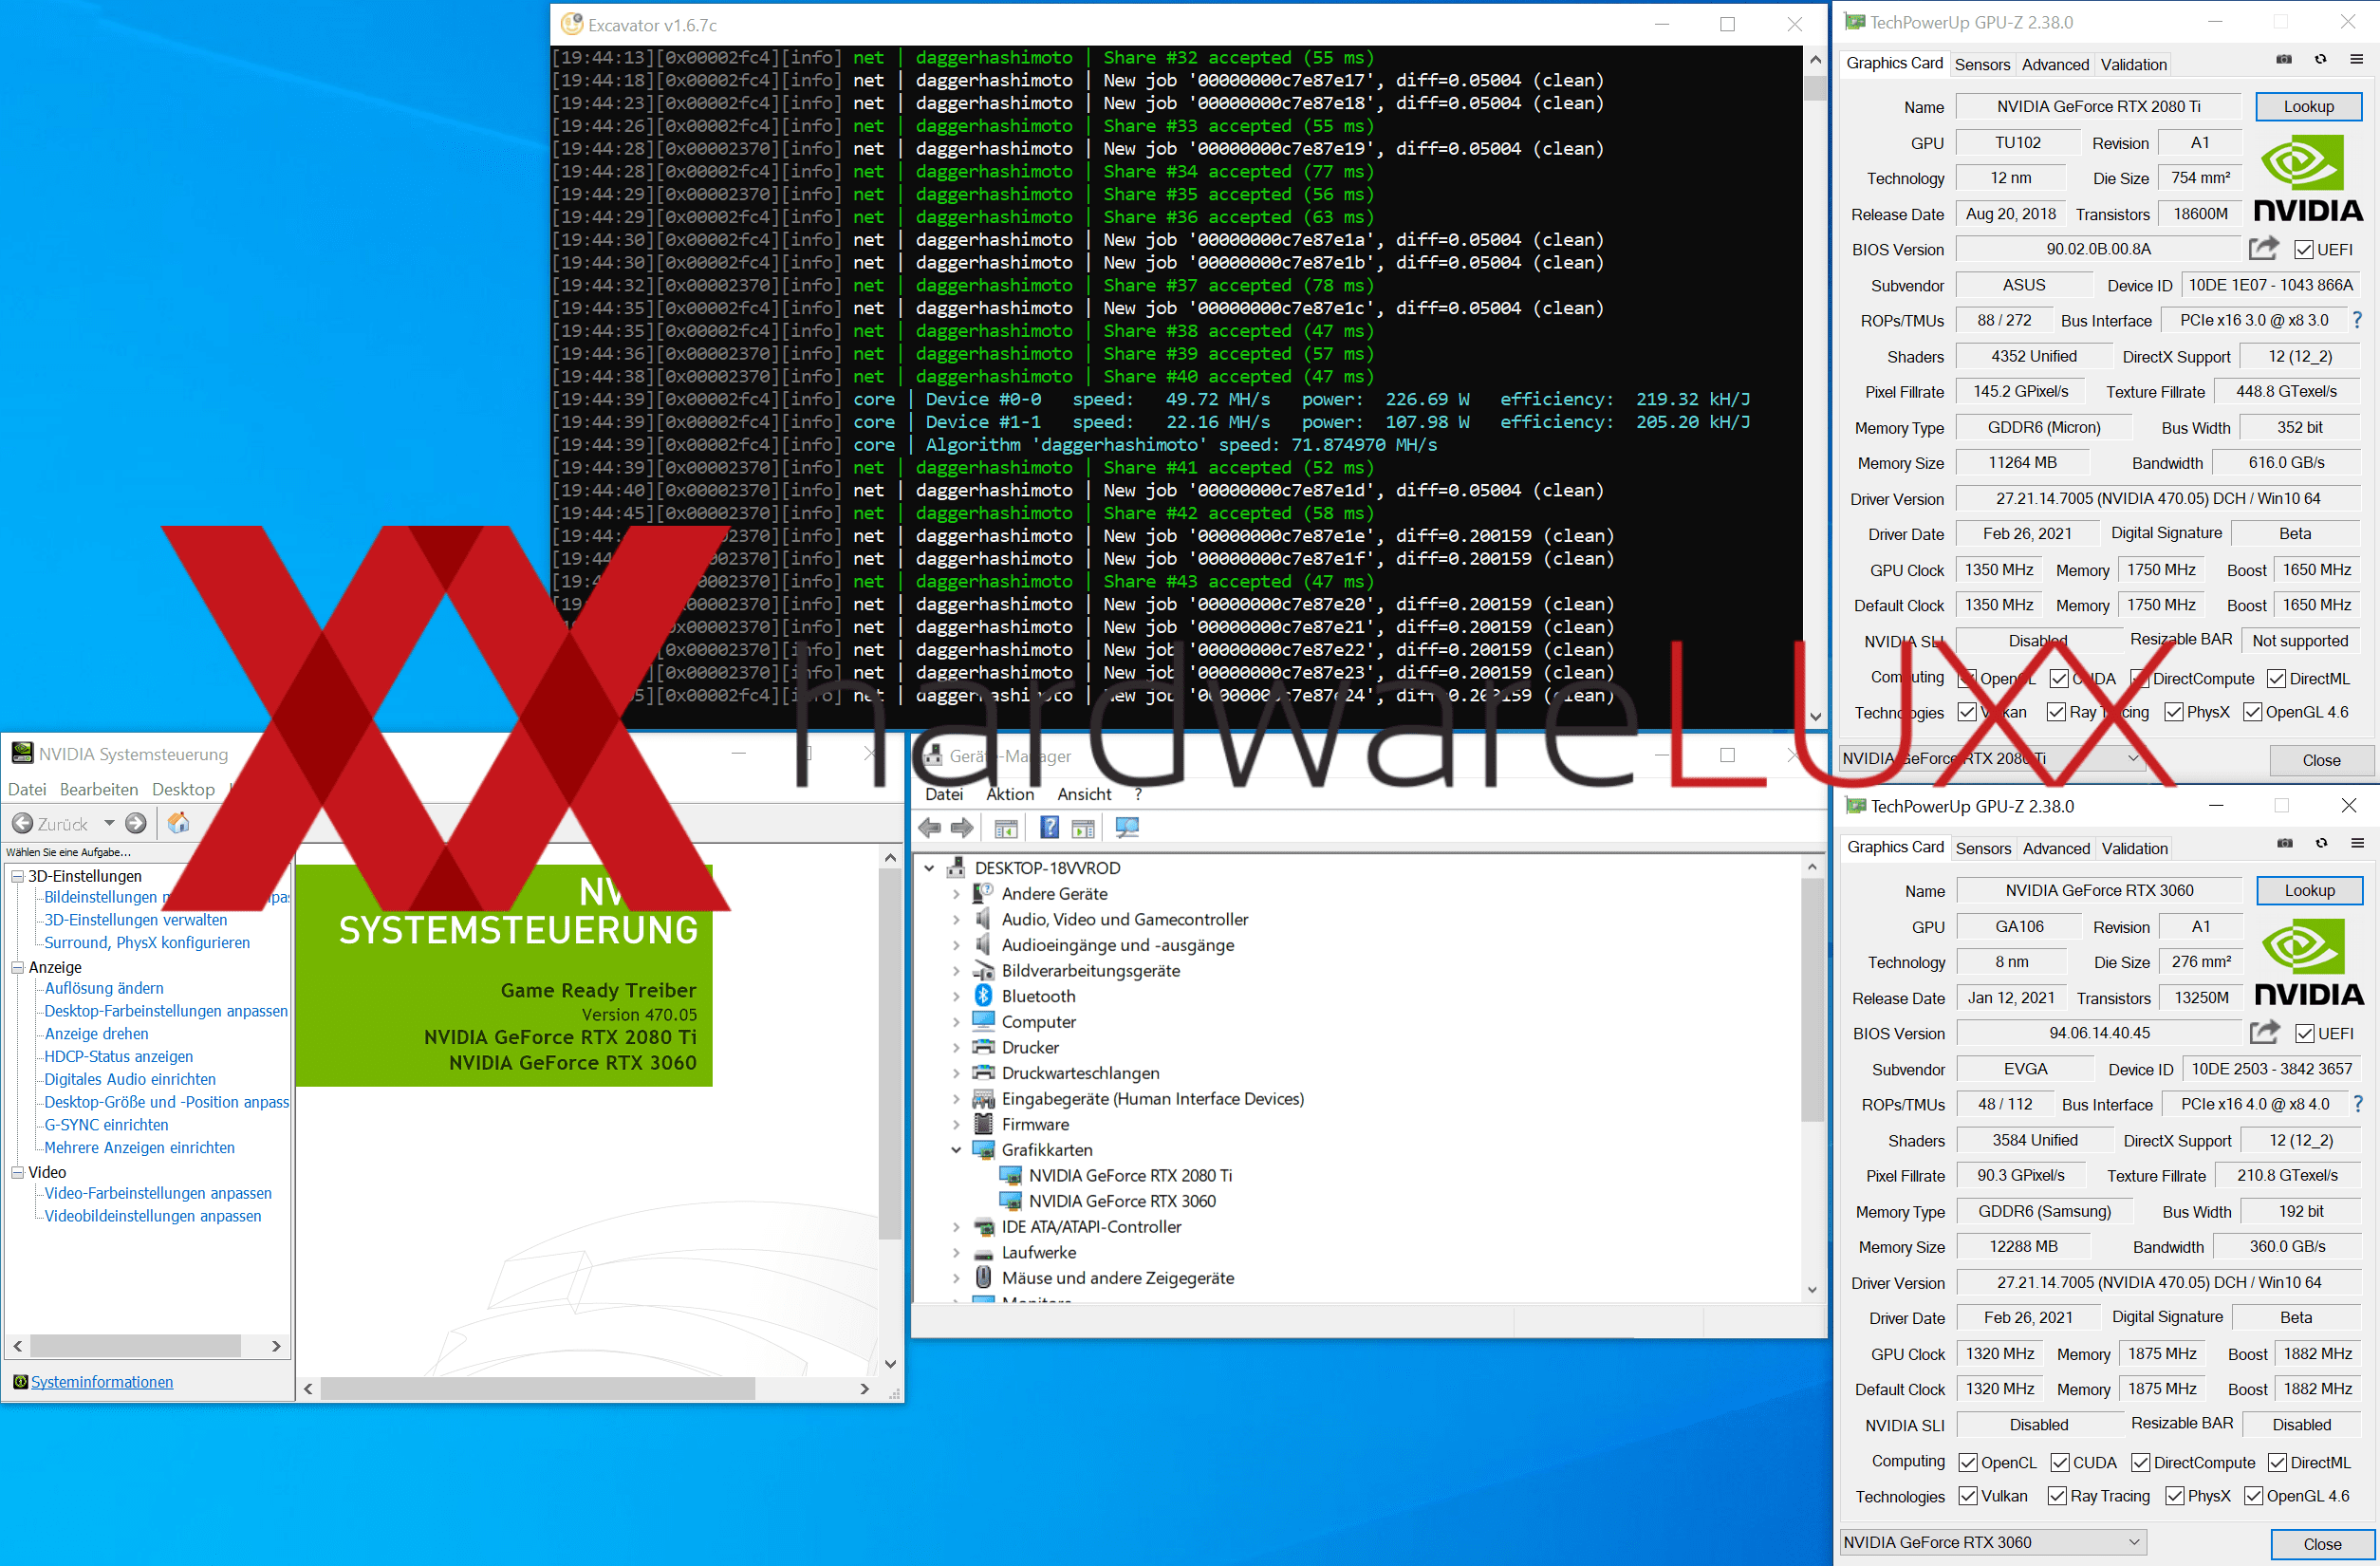Expand the Bluetooth device category

(x=956, y=996)
